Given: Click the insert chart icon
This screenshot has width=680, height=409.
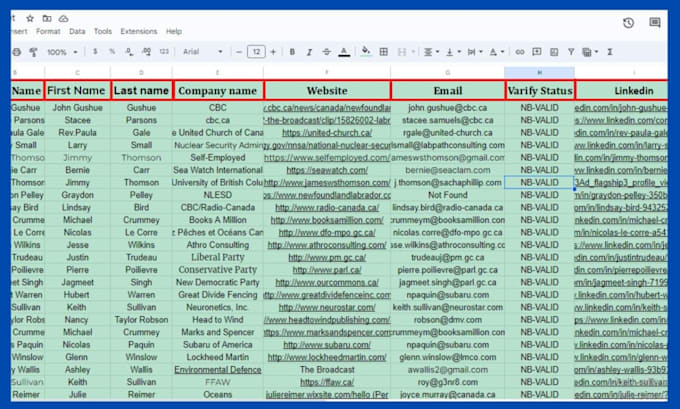Looking at the screenshot, I should pyautogui.click(x=554, y=52).
